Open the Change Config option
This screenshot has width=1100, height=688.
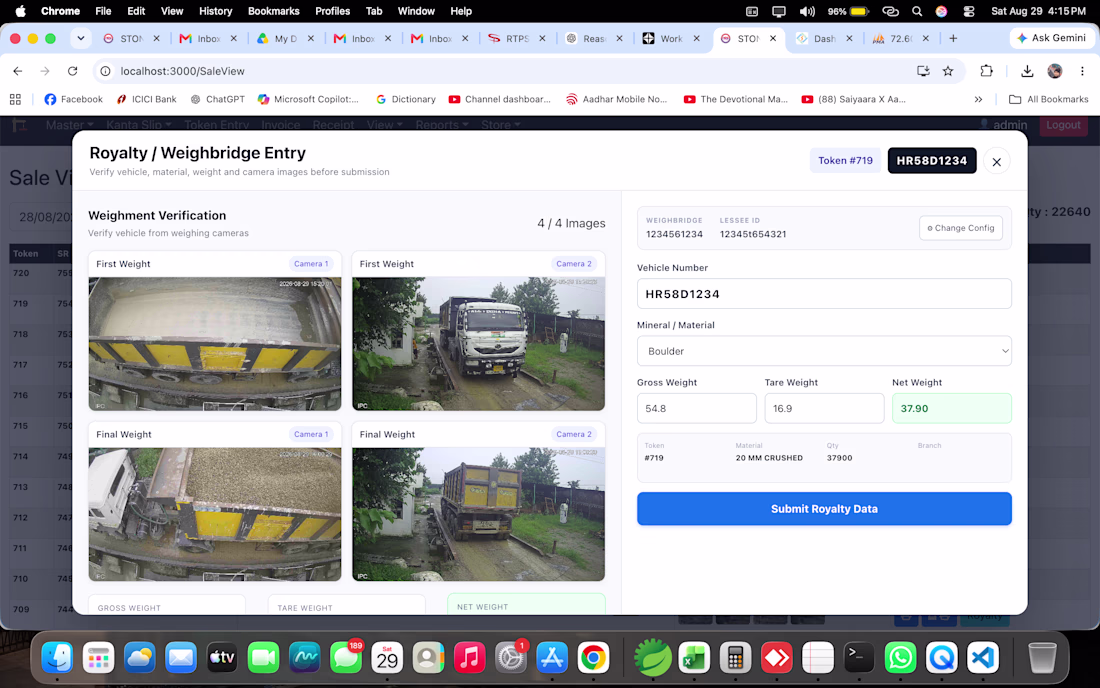(x=960, y=228)
